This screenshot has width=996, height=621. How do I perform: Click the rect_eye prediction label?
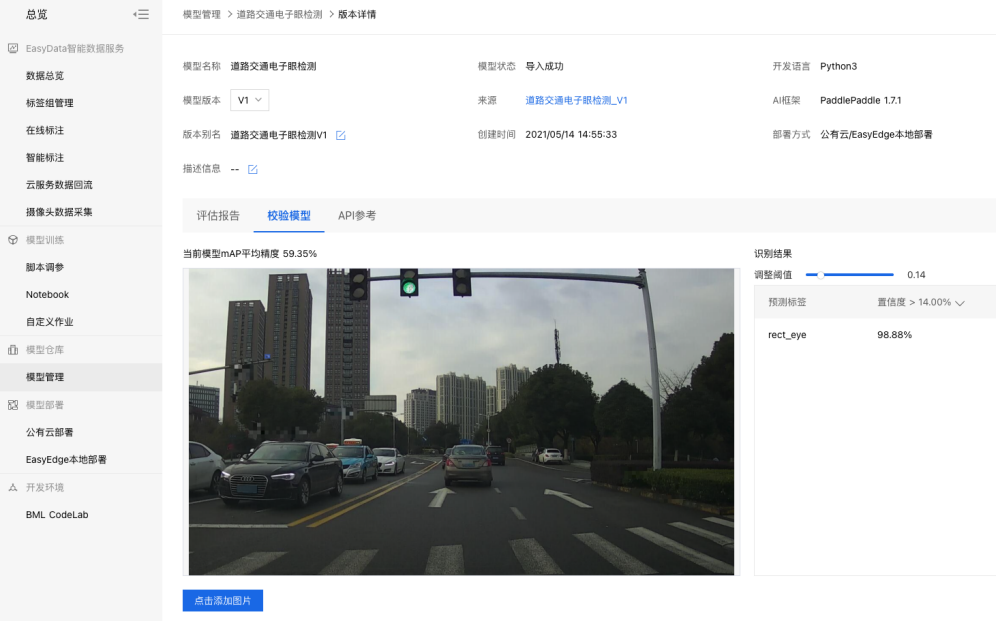click(787, 335)
